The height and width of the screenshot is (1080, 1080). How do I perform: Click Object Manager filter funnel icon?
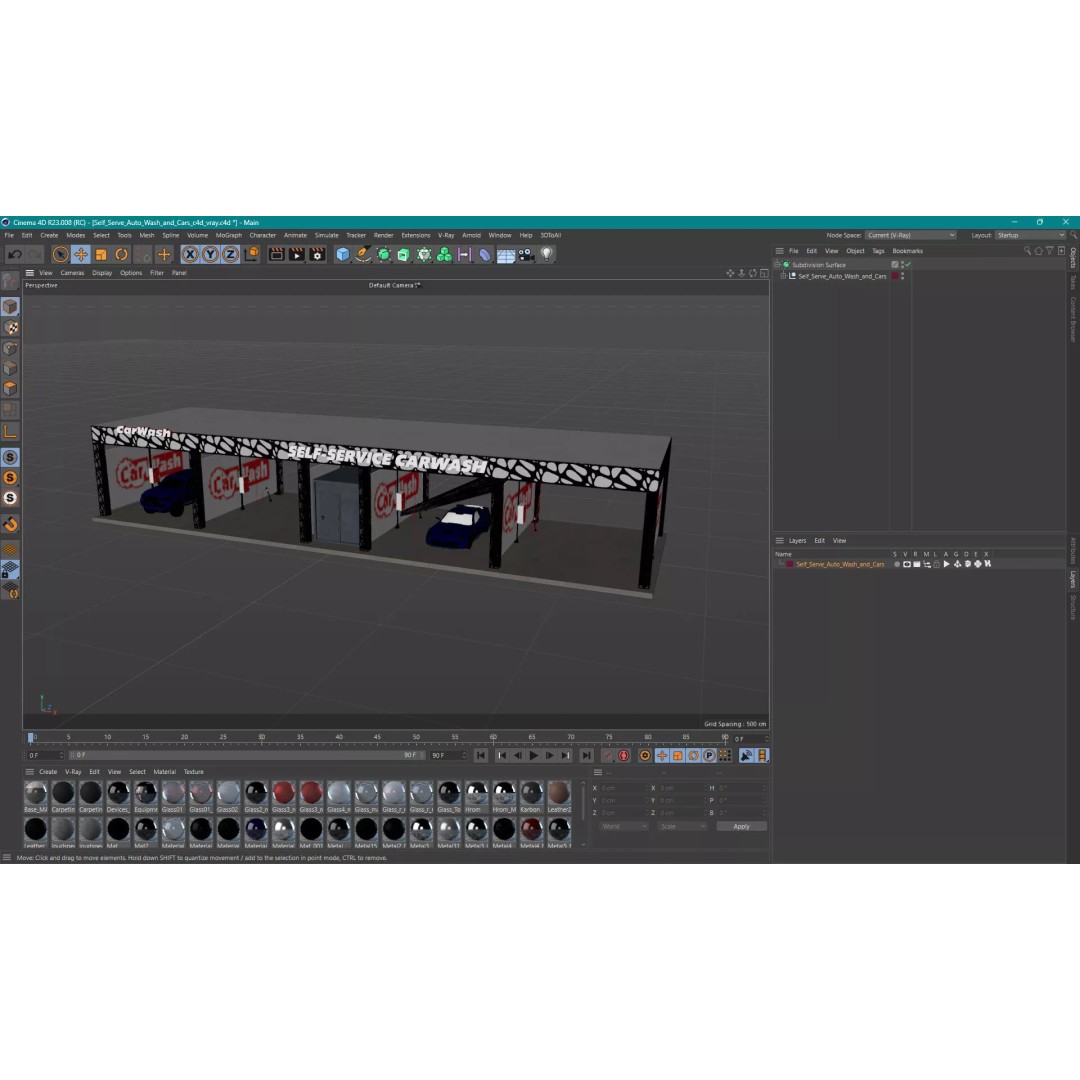point(1050,251)
